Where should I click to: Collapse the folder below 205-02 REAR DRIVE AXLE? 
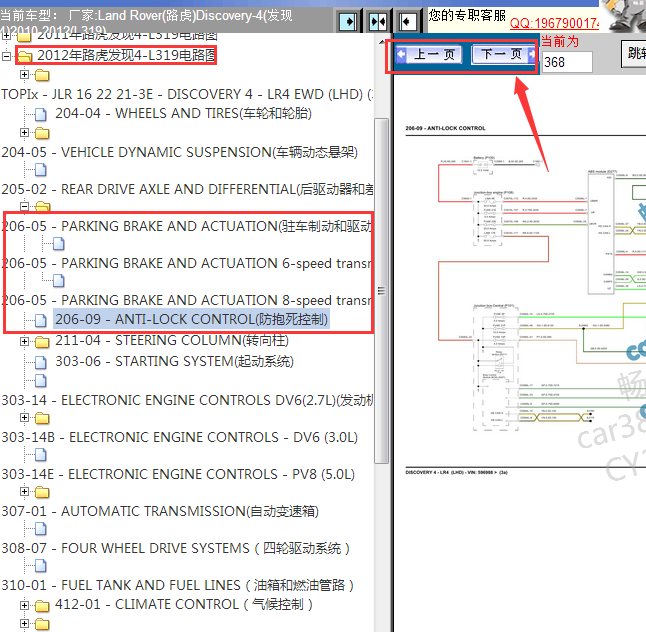click(x=24, y=206)
